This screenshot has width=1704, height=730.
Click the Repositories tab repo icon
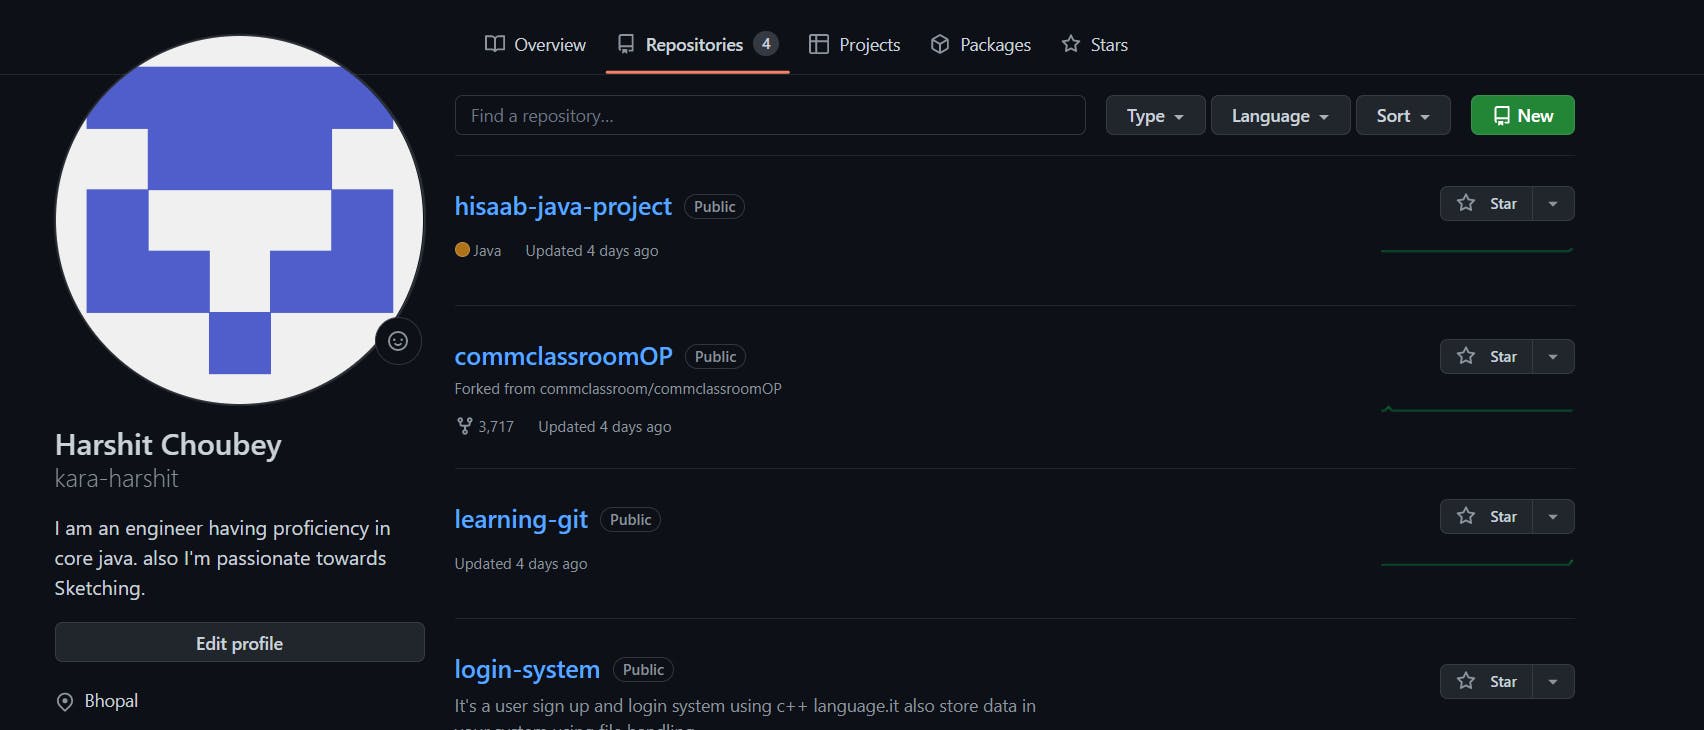[626, 44]
